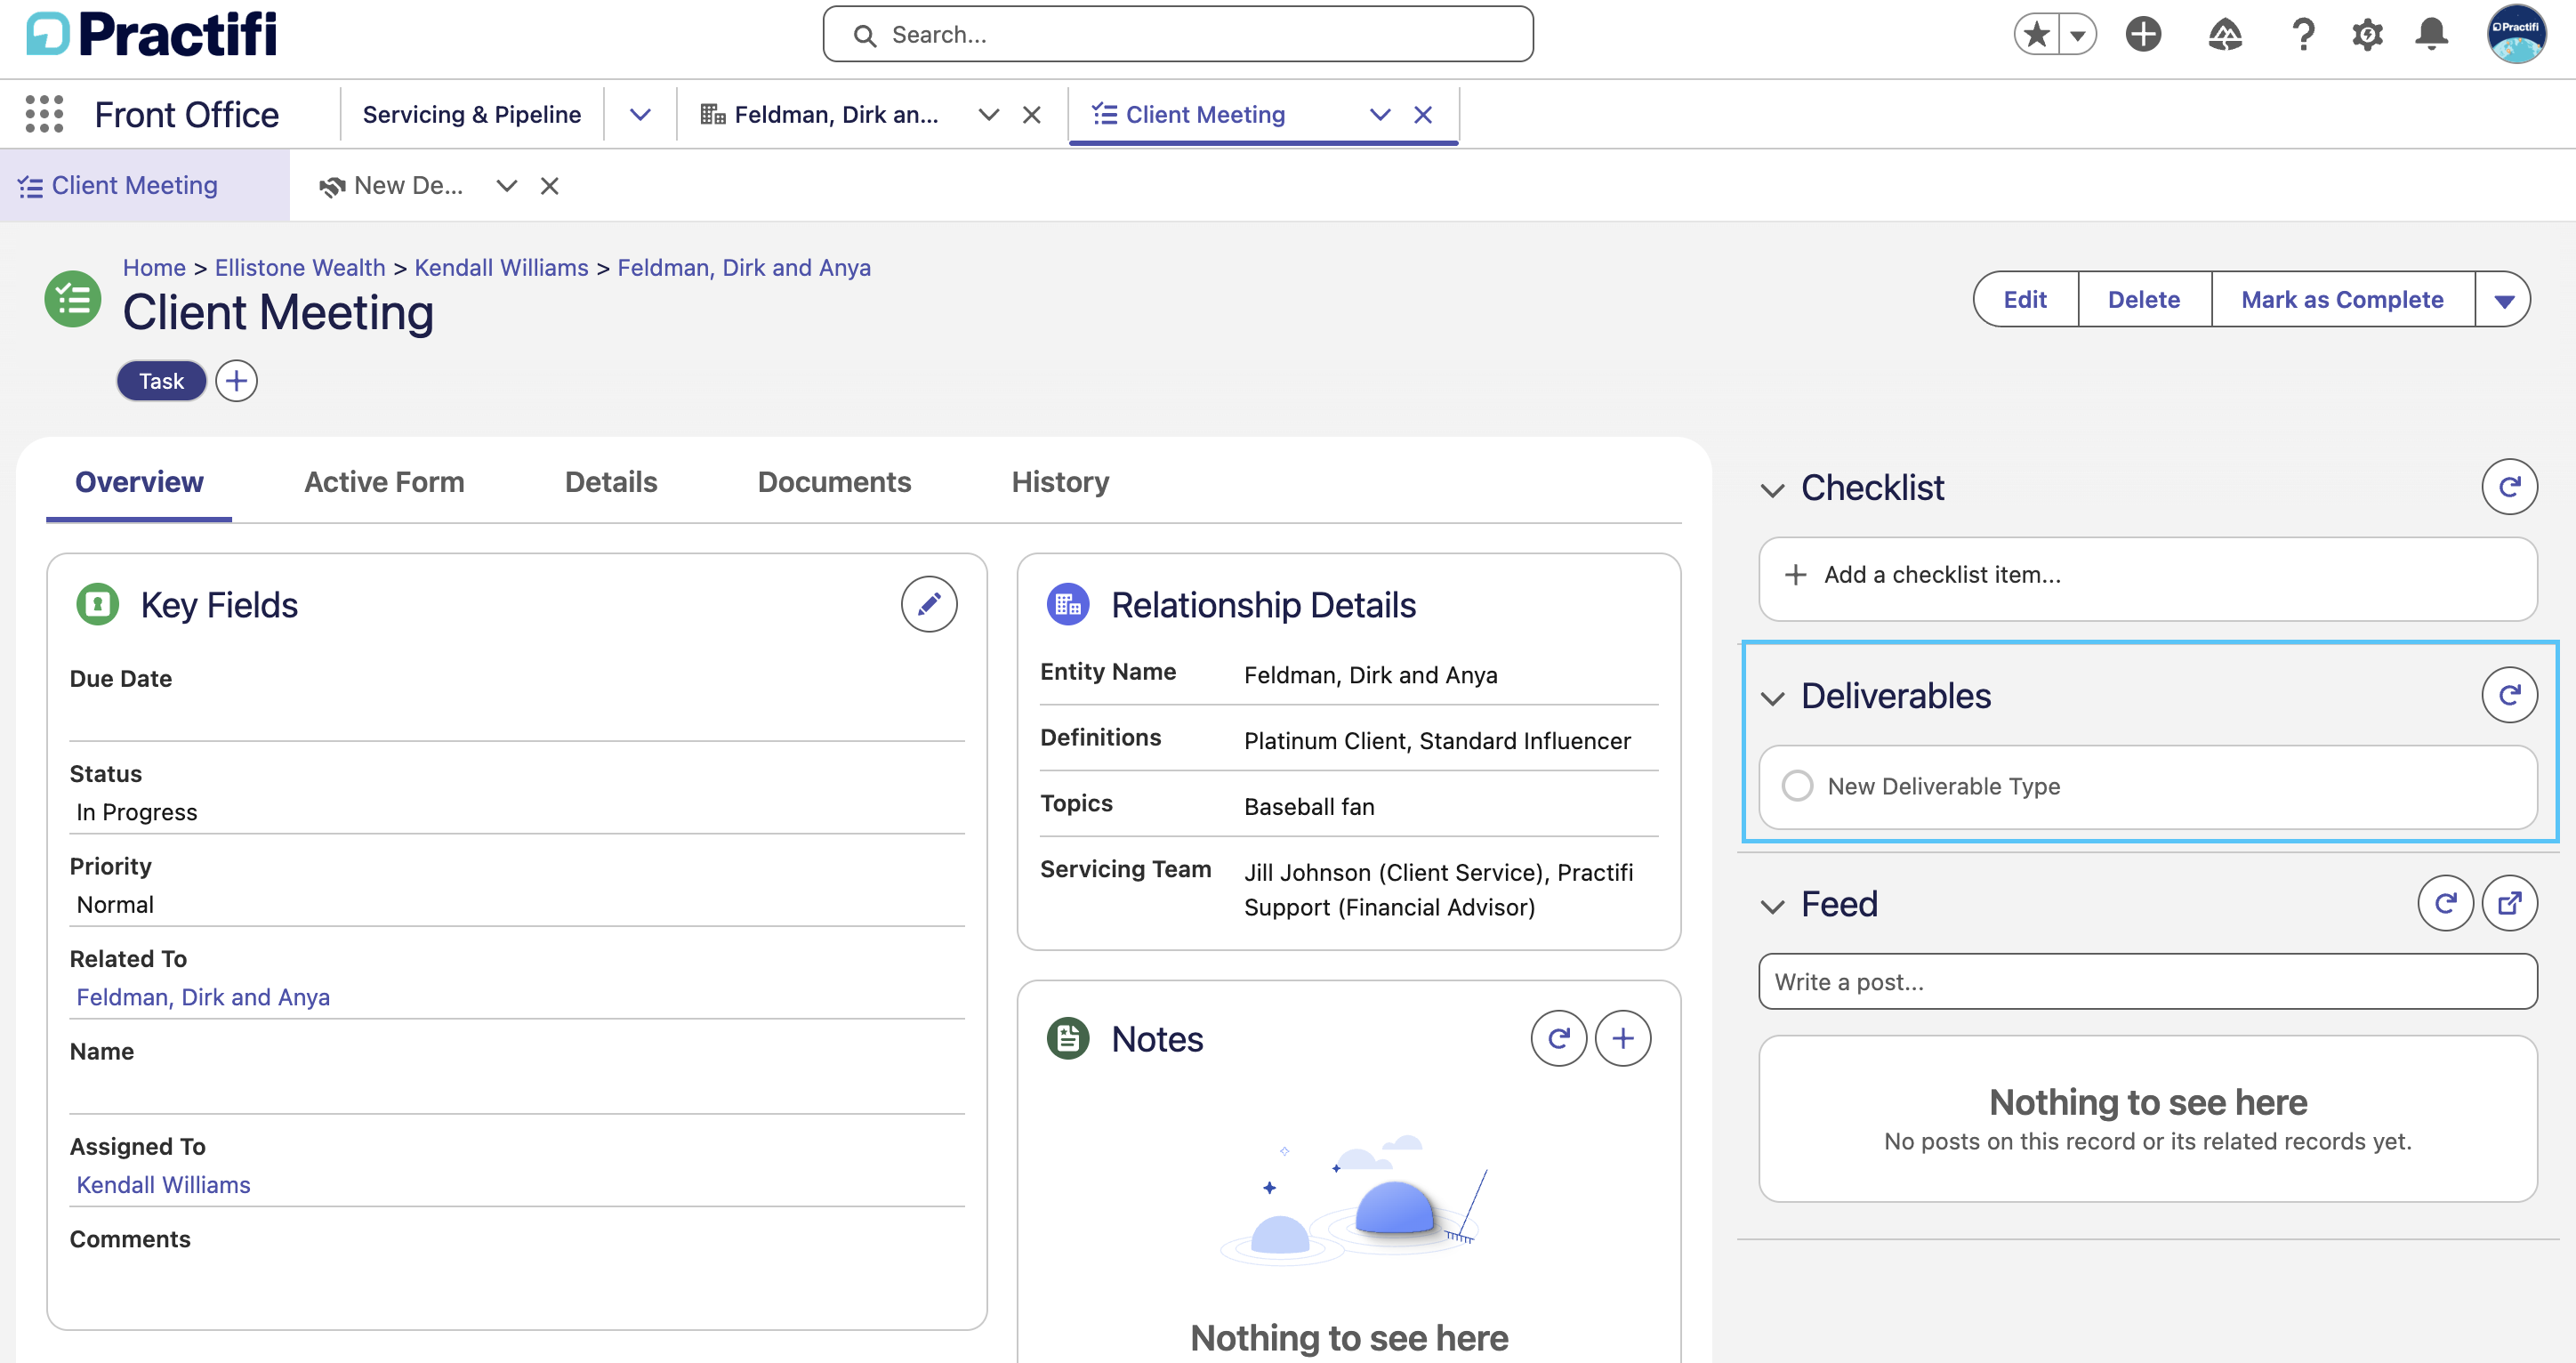2576x1363 pixels.
Task: Open the Ellistone Wealth breadcrumb link
Action: pos(300,267)
